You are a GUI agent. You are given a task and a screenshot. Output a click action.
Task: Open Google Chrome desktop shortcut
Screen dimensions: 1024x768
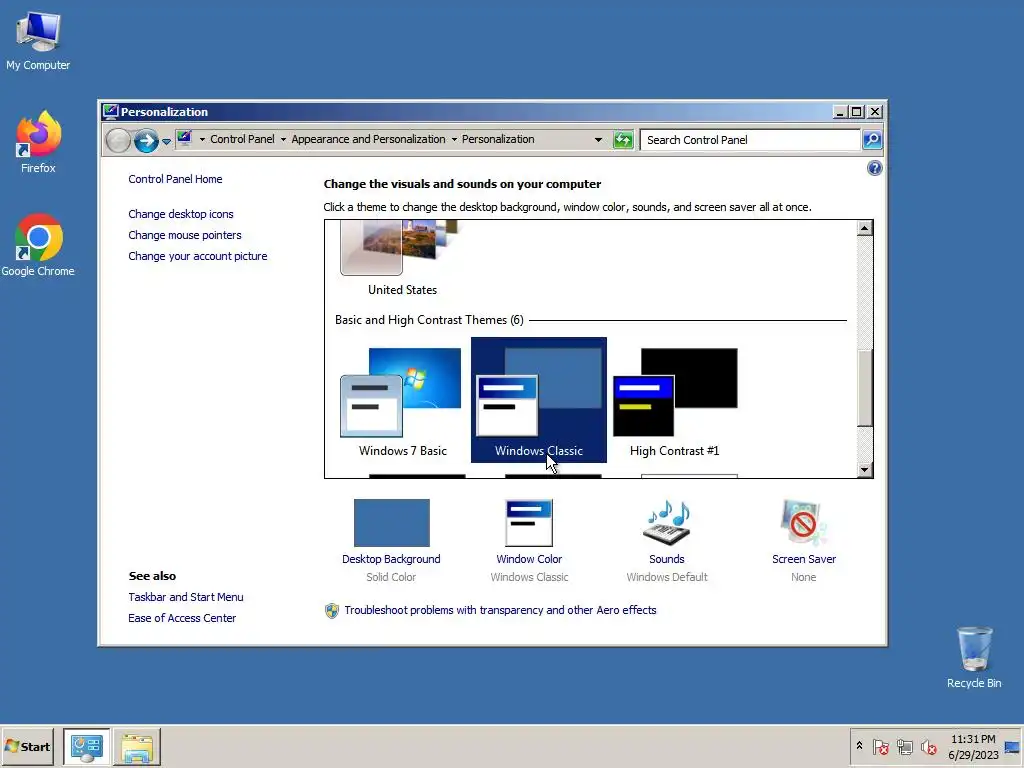click(38, 245)
